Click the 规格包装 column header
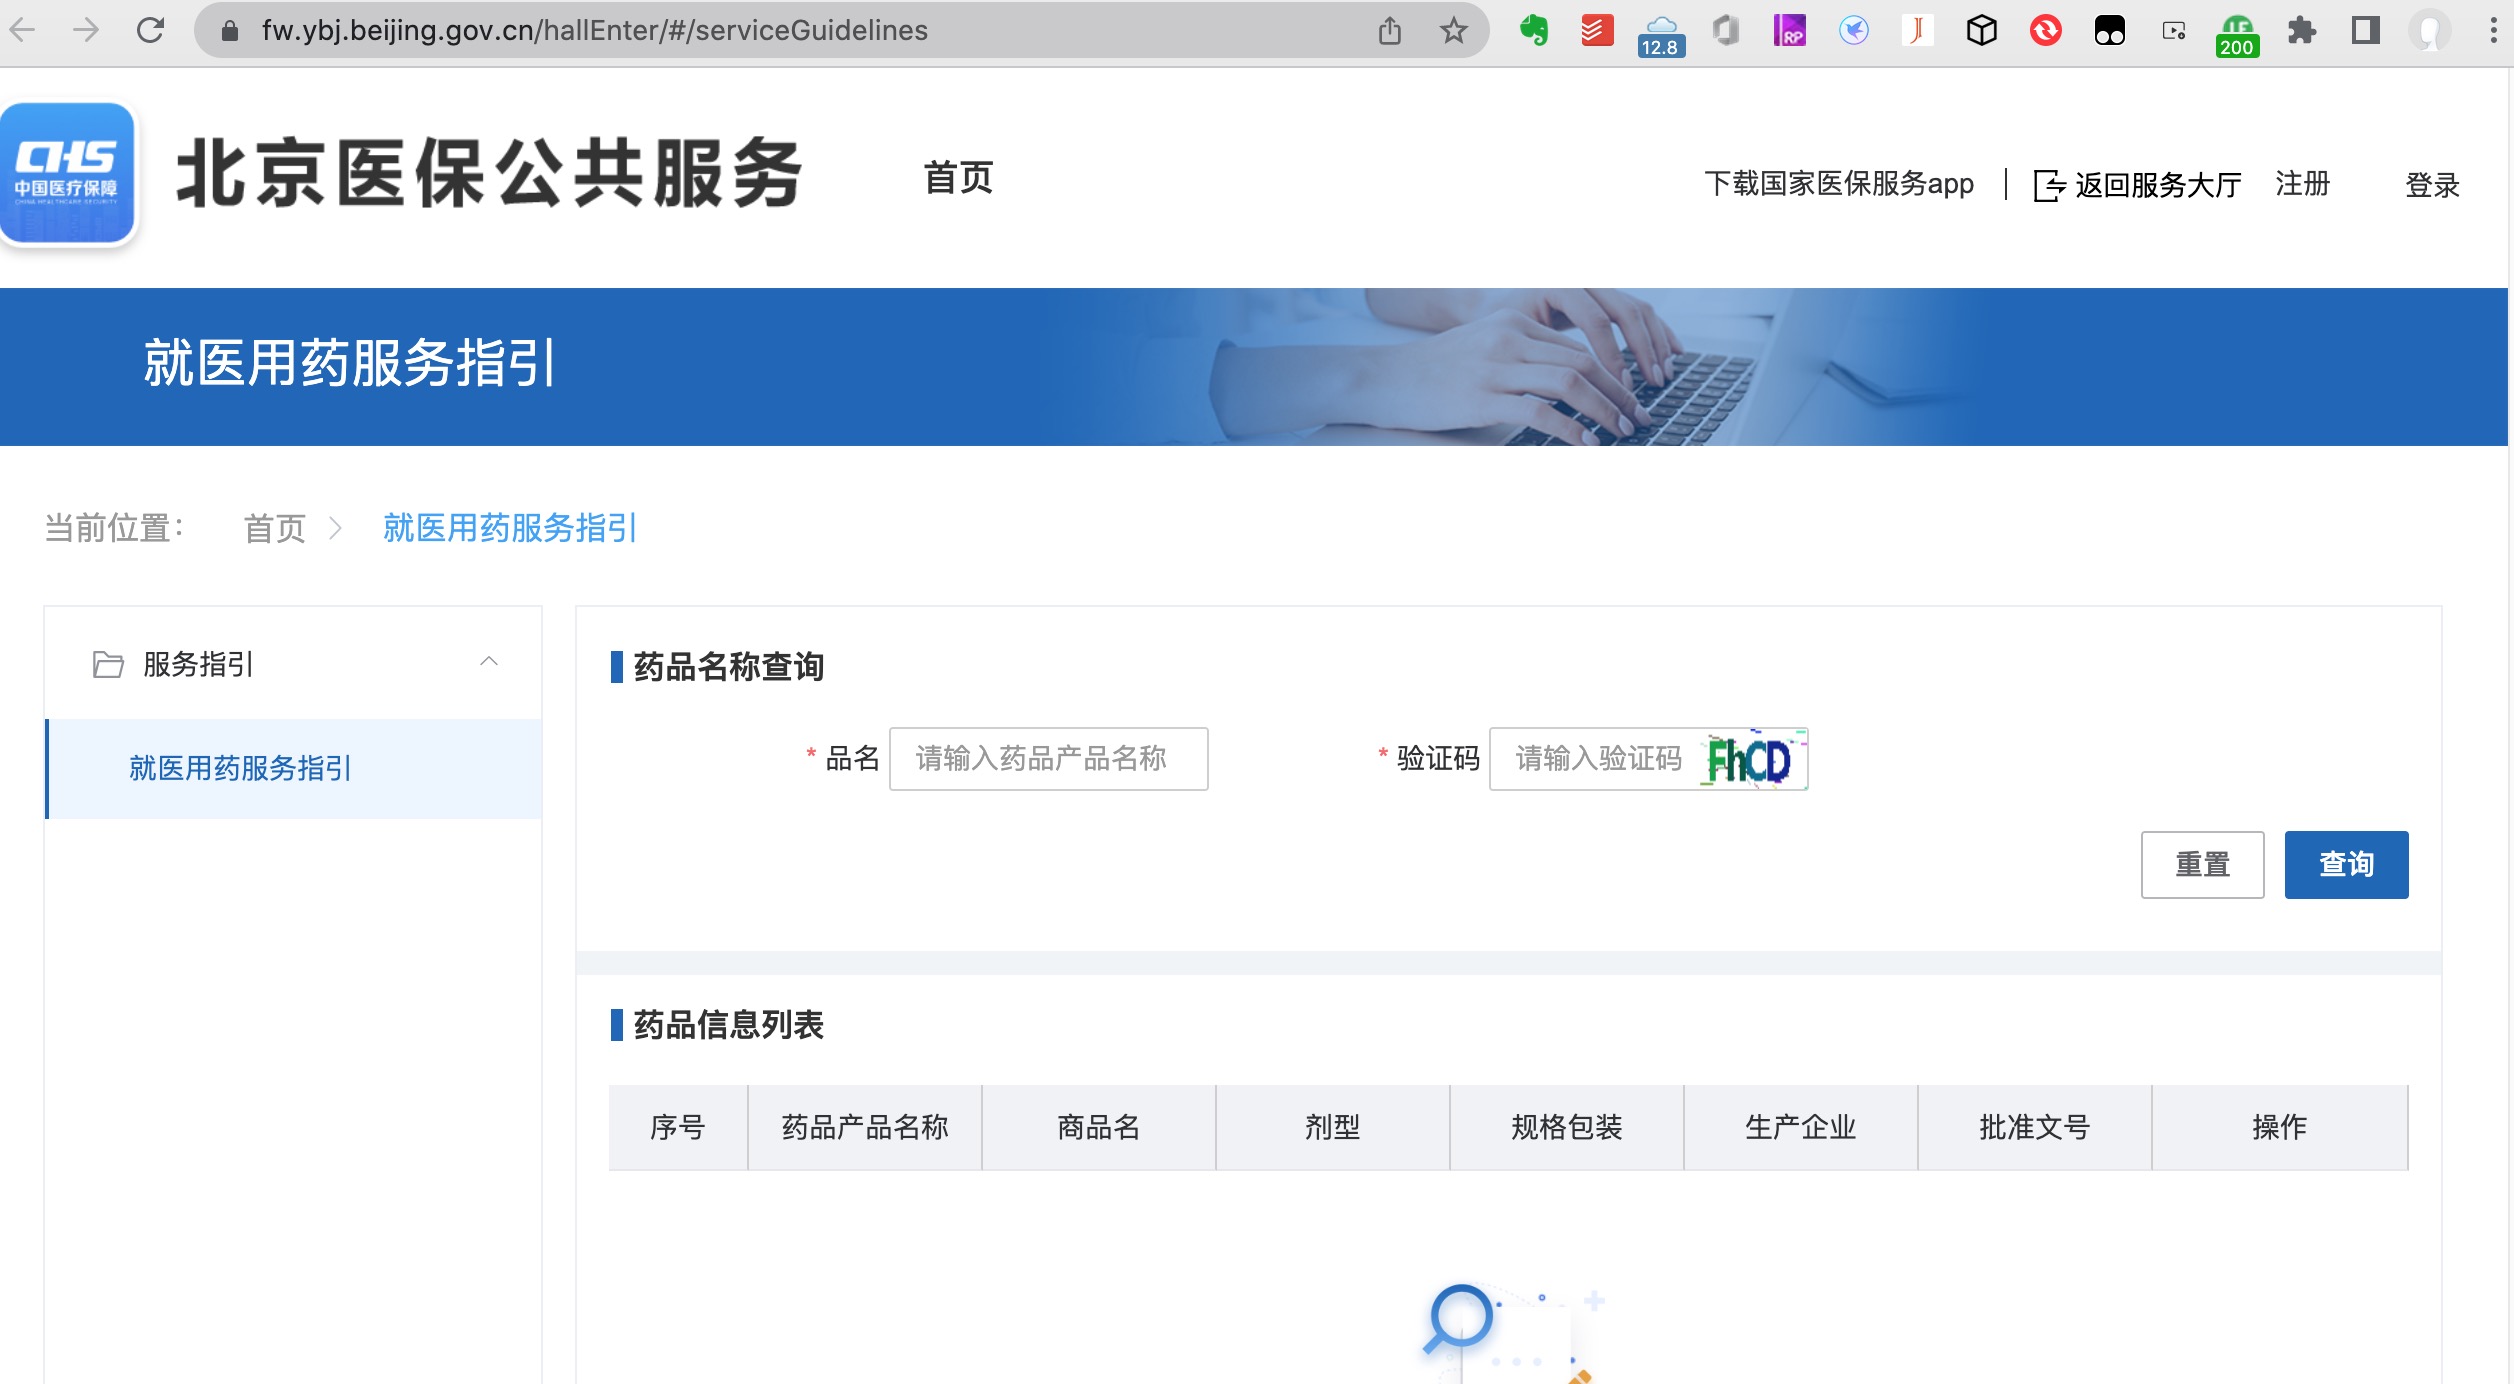Viewport: 2514px width, 1384px height. pos(1567,1128)
